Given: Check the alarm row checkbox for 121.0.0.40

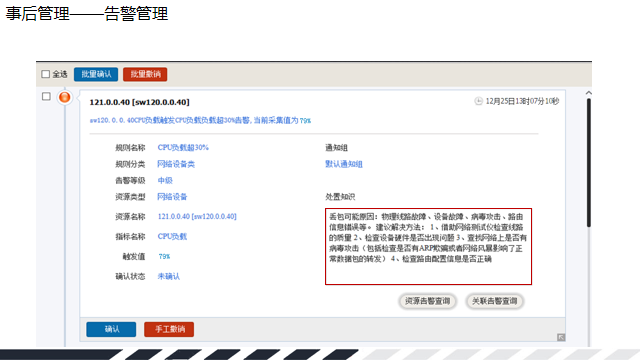Looking at the screenshot, I should click(46, 97).
